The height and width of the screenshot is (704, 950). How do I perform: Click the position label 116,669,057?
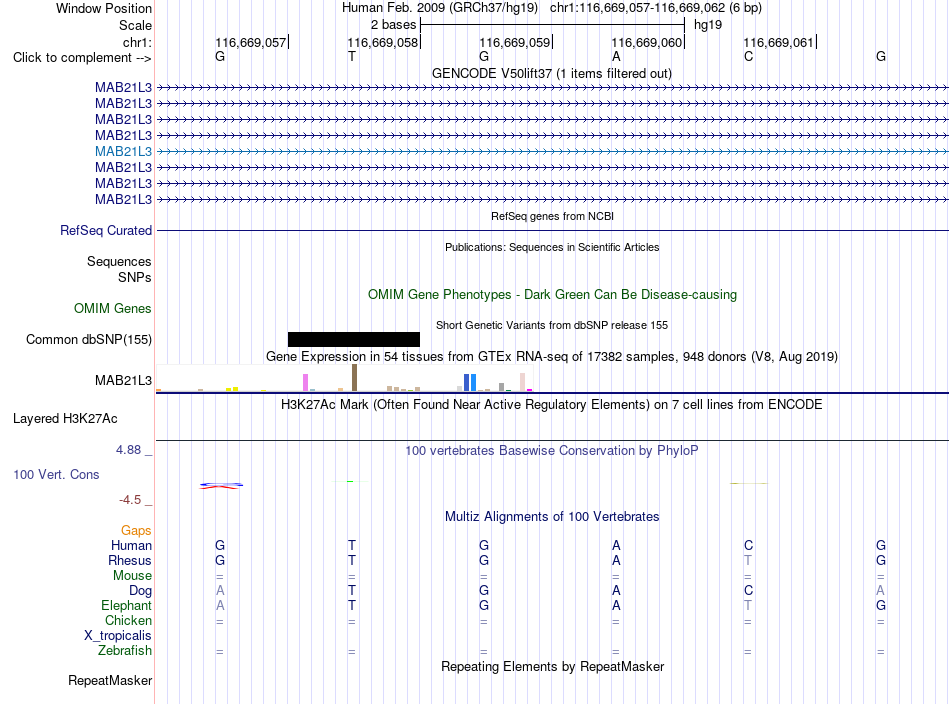coord(251,42)
